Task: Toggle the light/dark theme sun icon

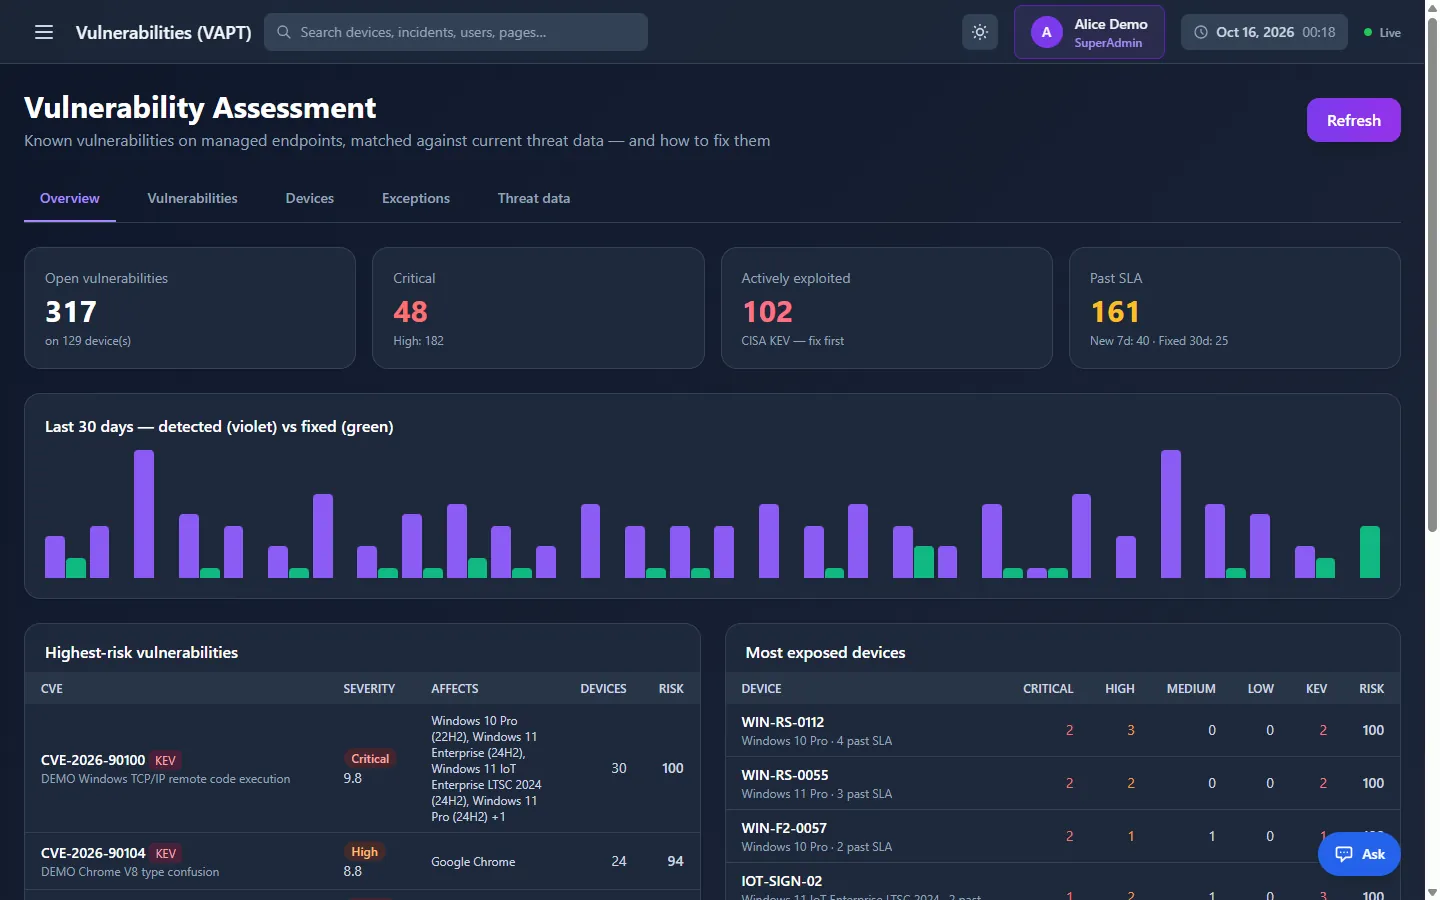Action: click(x=980, y=32)
